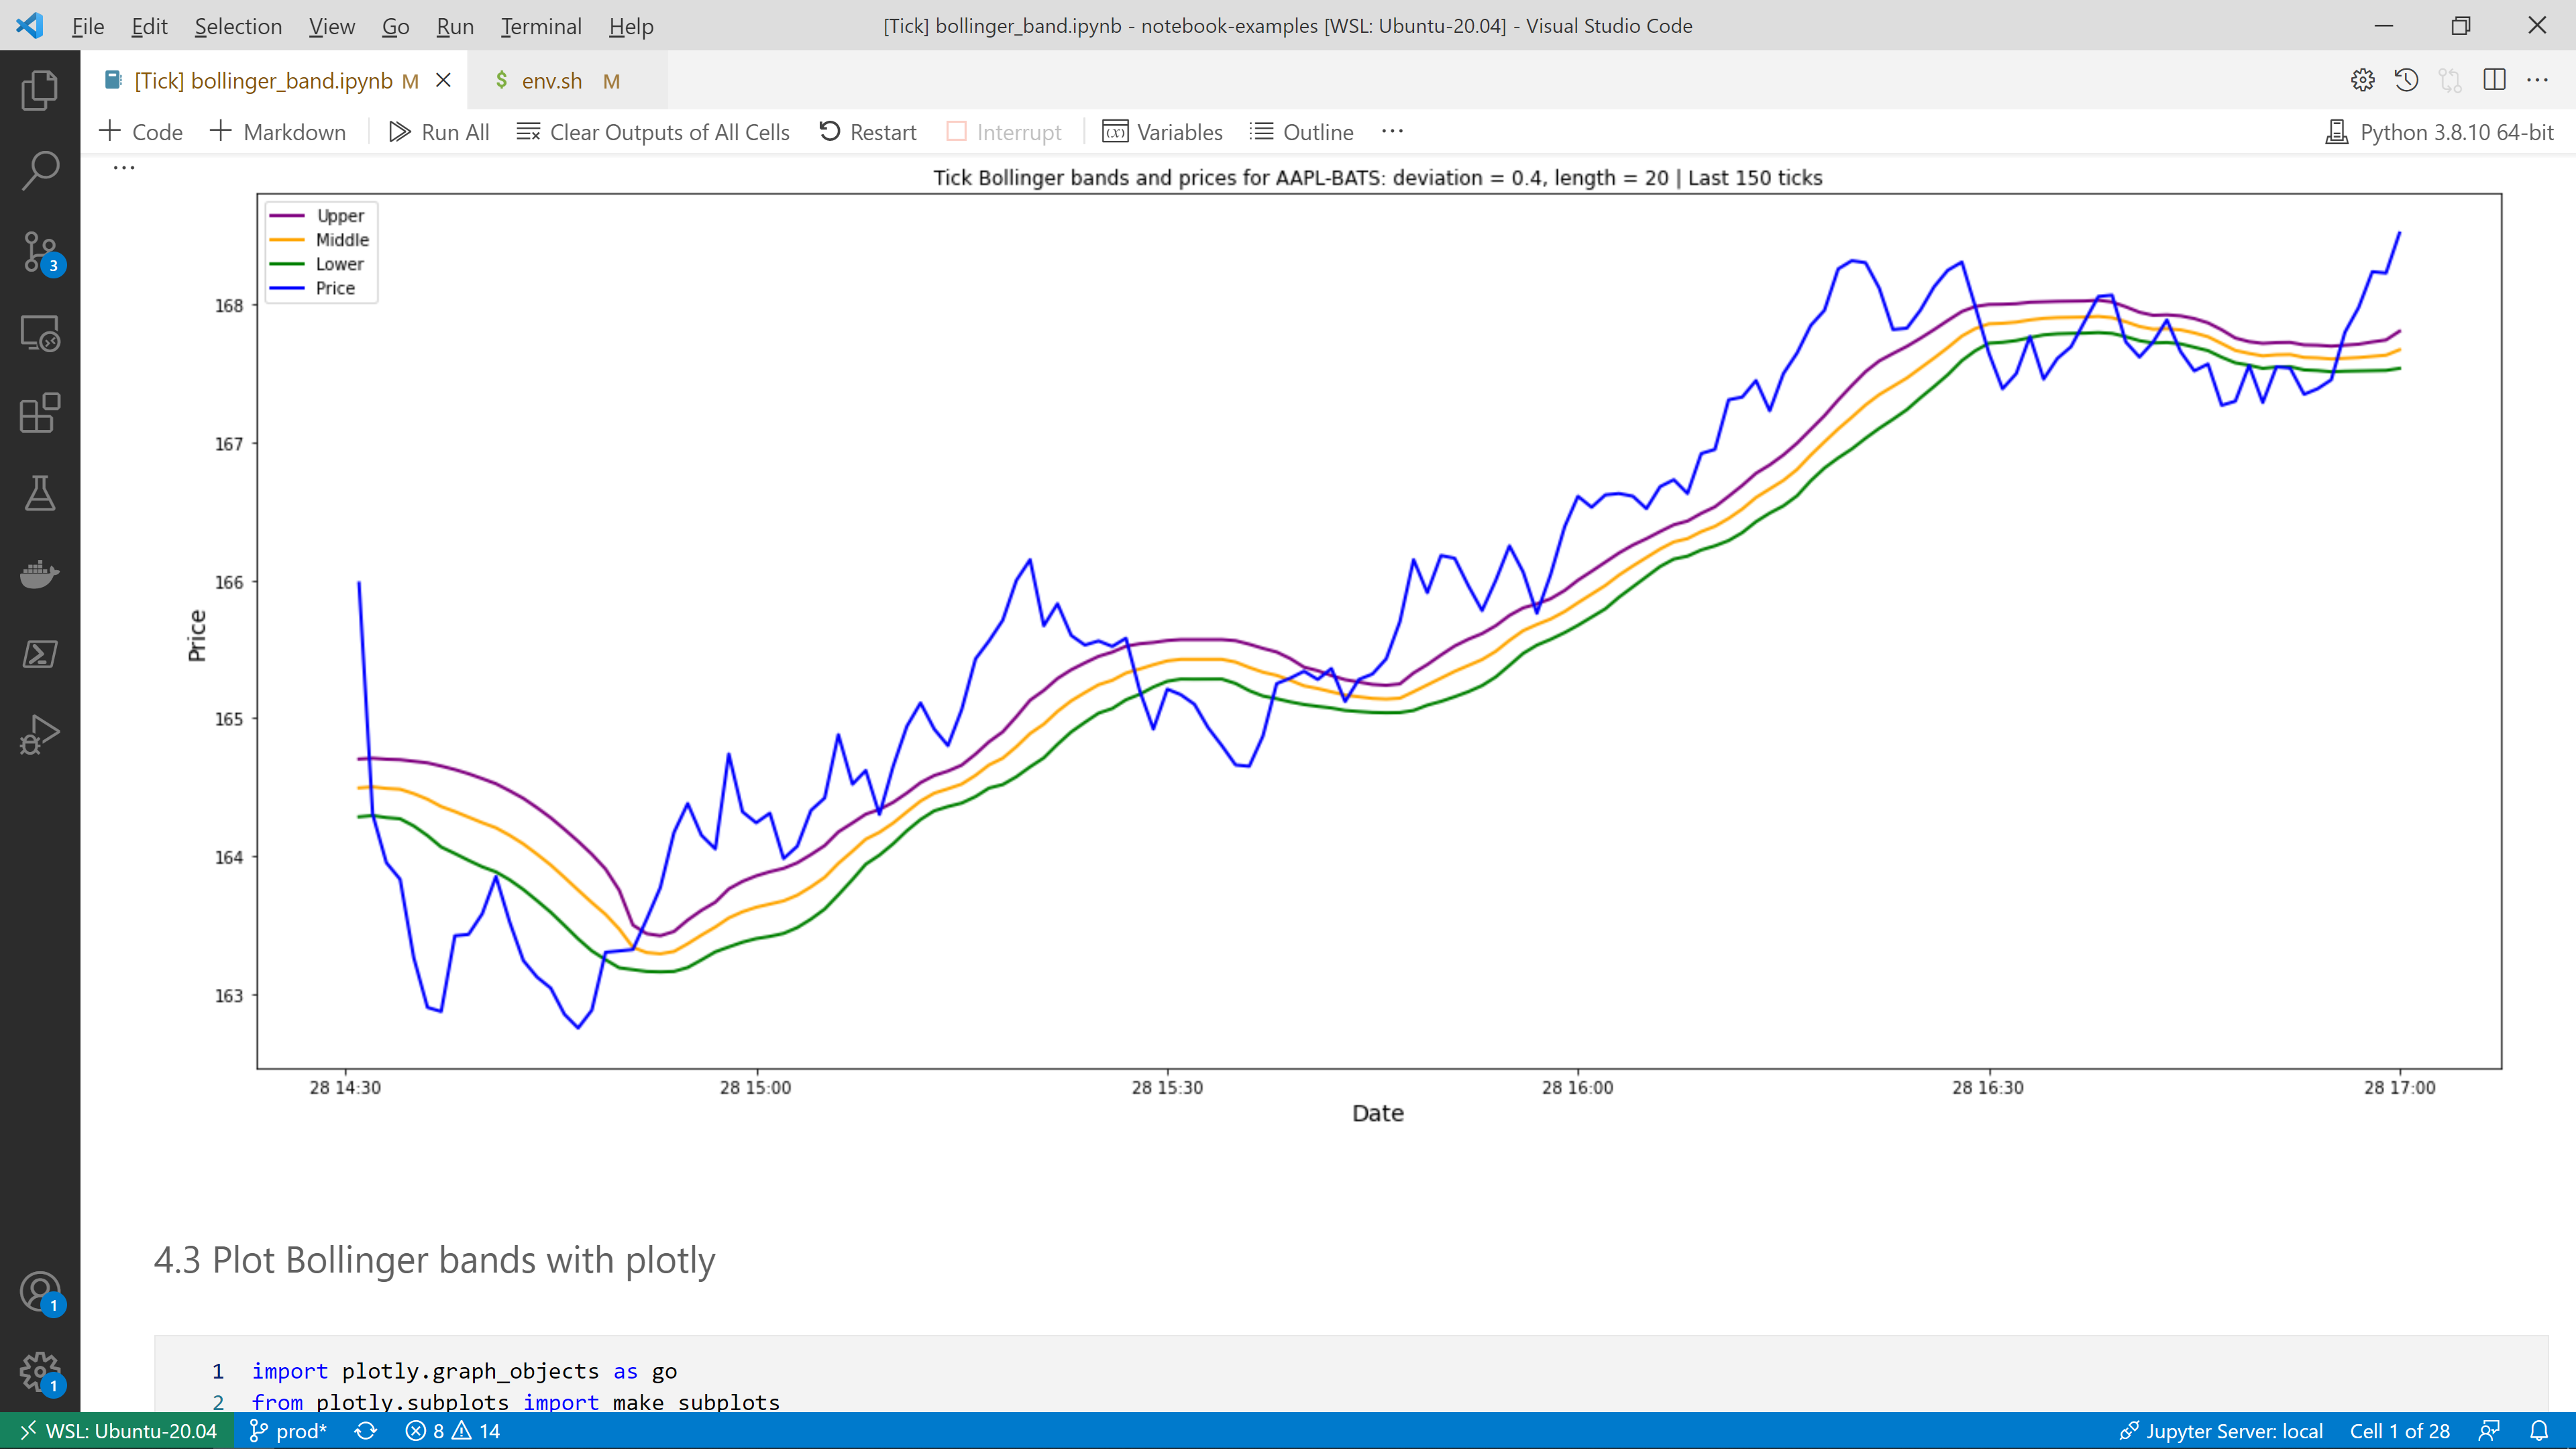Click the notebook settings gear in editor title

click(x=2362, y=80)
